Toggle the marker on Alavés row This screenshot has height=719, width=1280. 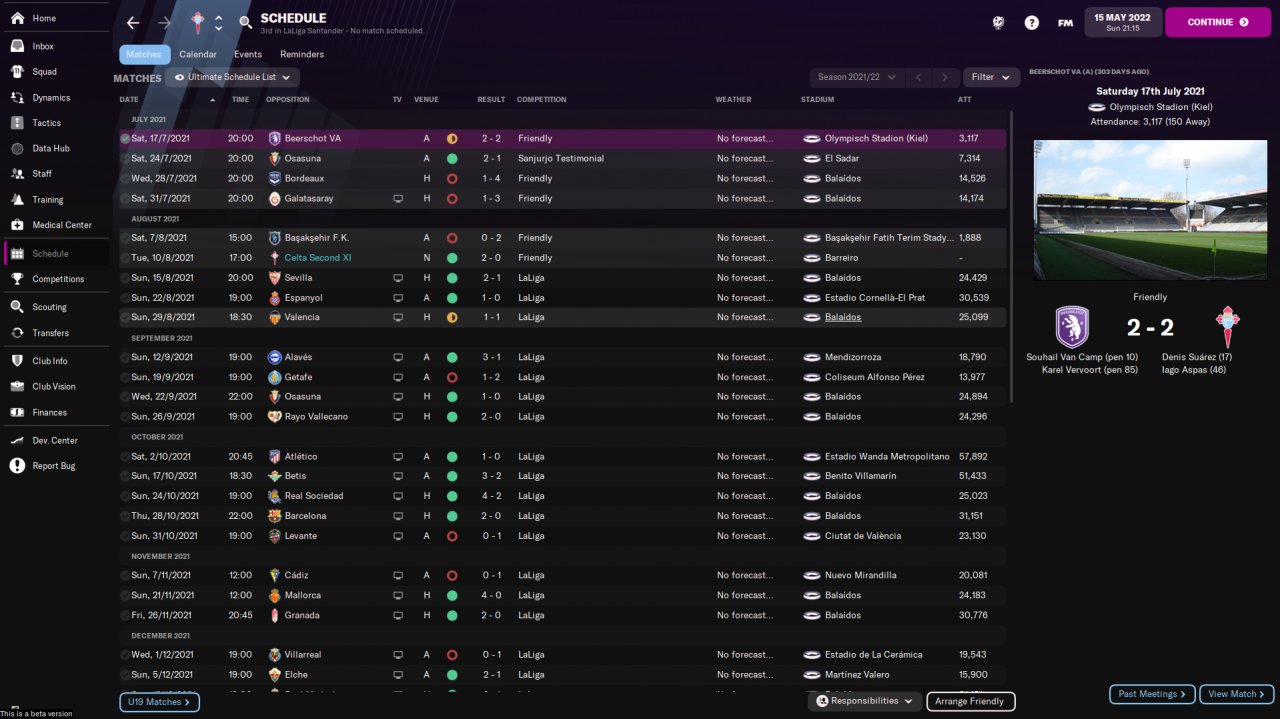[125, 357]
